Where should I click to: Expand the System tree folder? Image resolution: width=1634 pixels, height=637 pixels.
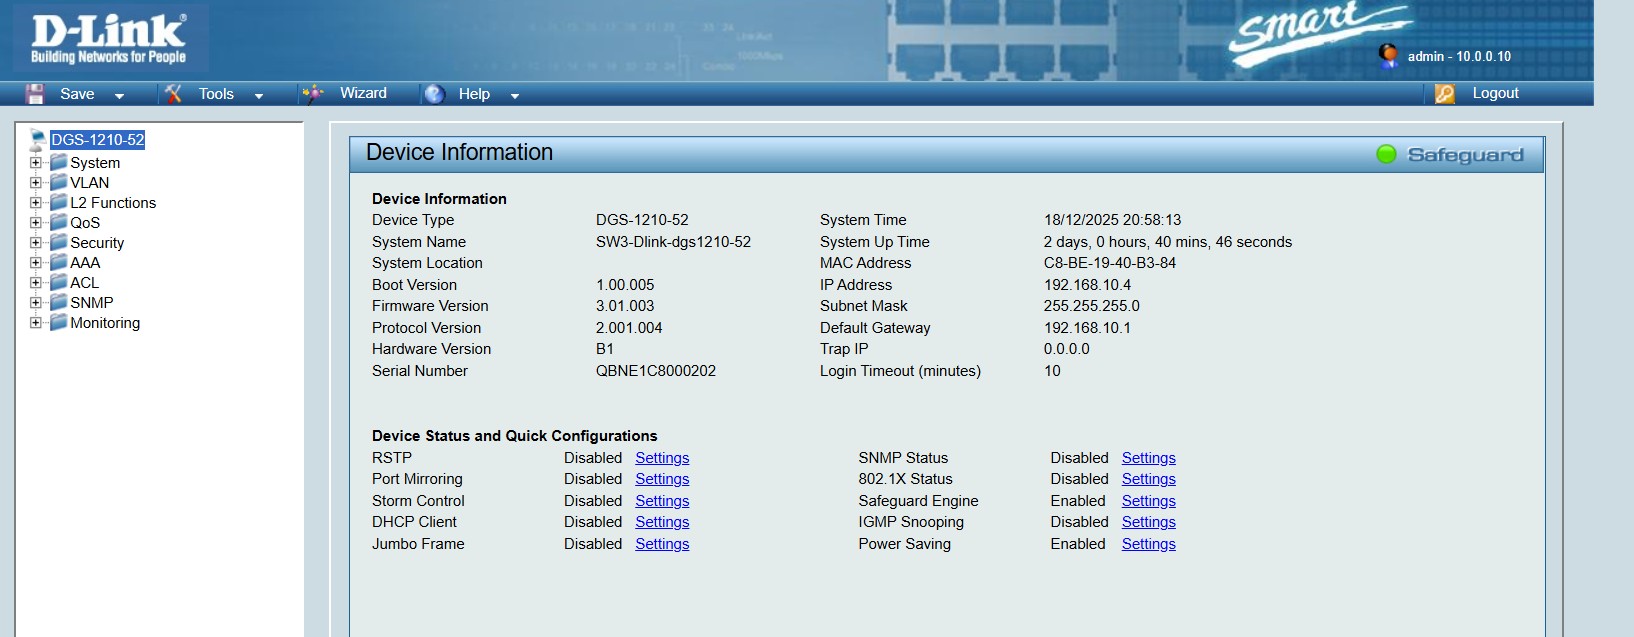pyautogui.click(x=36, y=163)
